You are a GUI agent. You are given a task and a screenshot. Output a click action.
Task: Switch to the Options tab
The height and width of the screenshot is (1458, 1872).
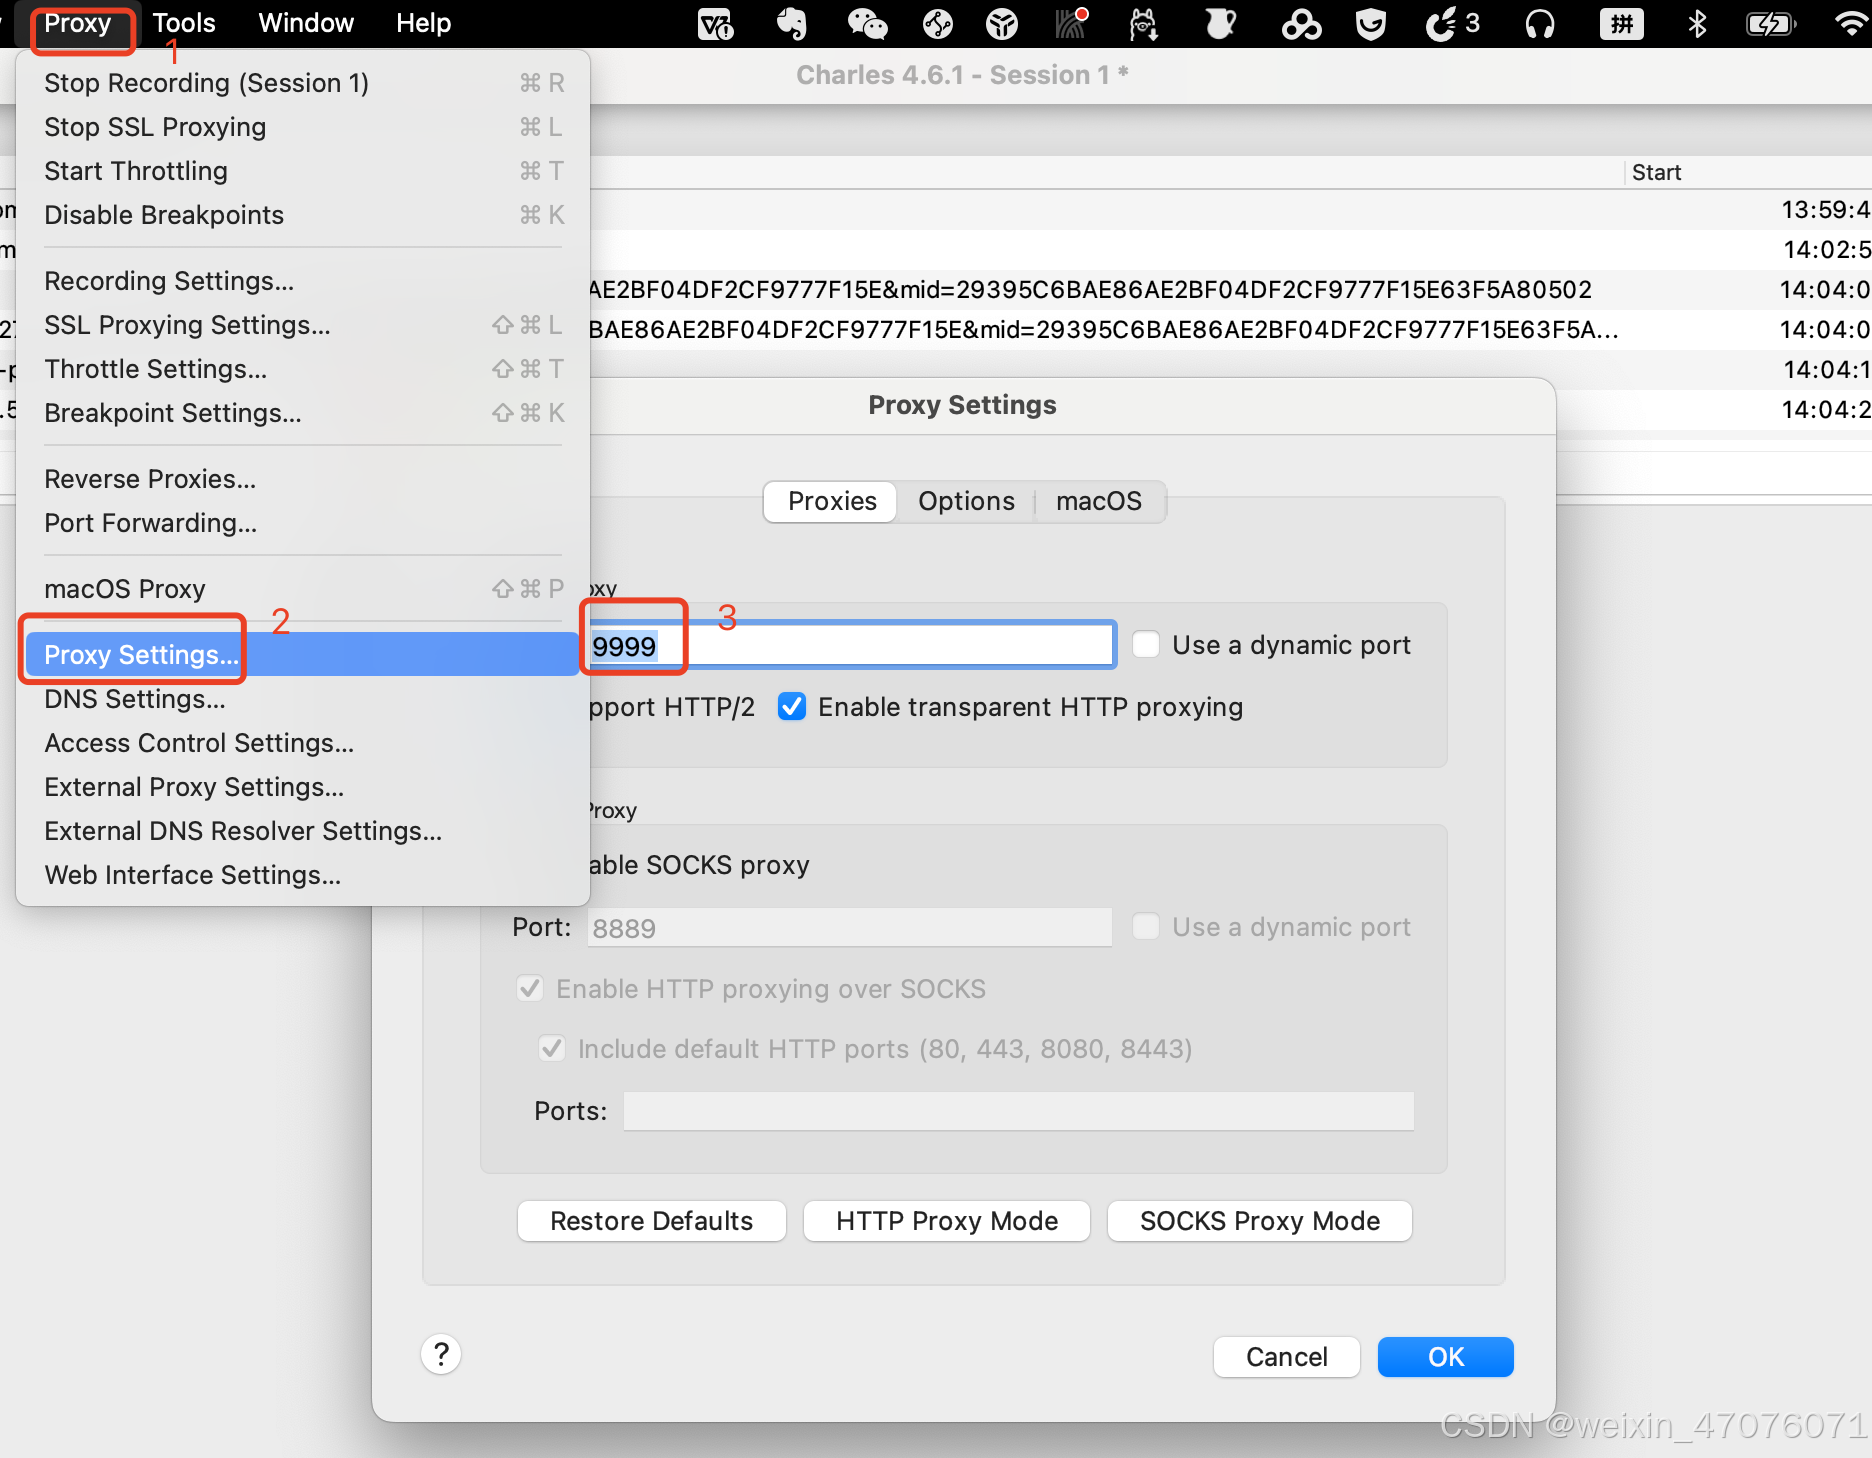(966, 501)
